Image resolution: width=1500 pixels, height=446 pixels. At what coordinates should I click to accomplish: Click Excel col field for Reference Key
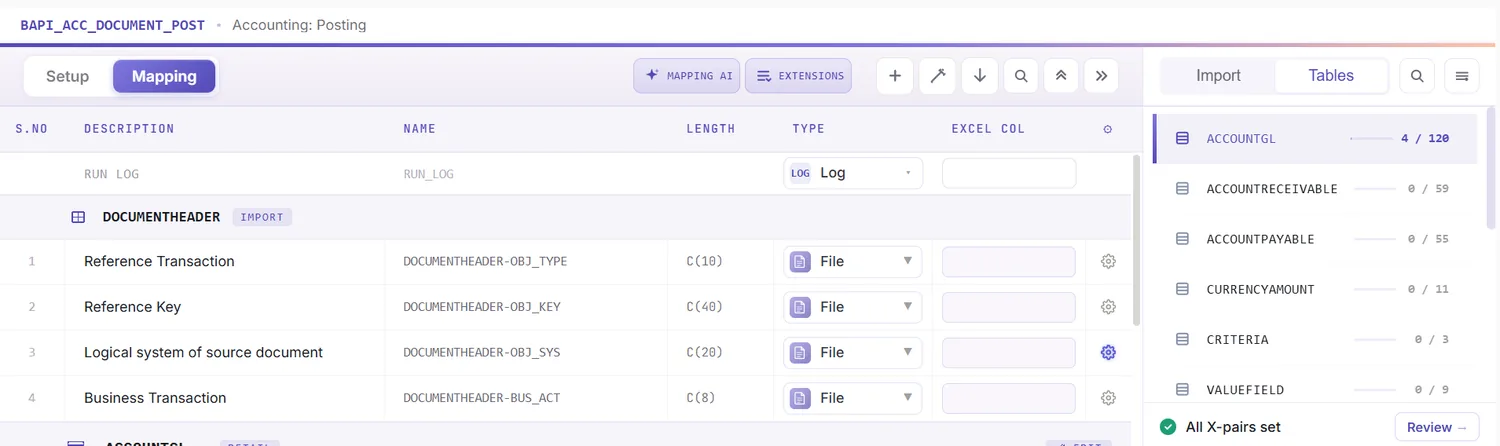(x=1009, y=307)
